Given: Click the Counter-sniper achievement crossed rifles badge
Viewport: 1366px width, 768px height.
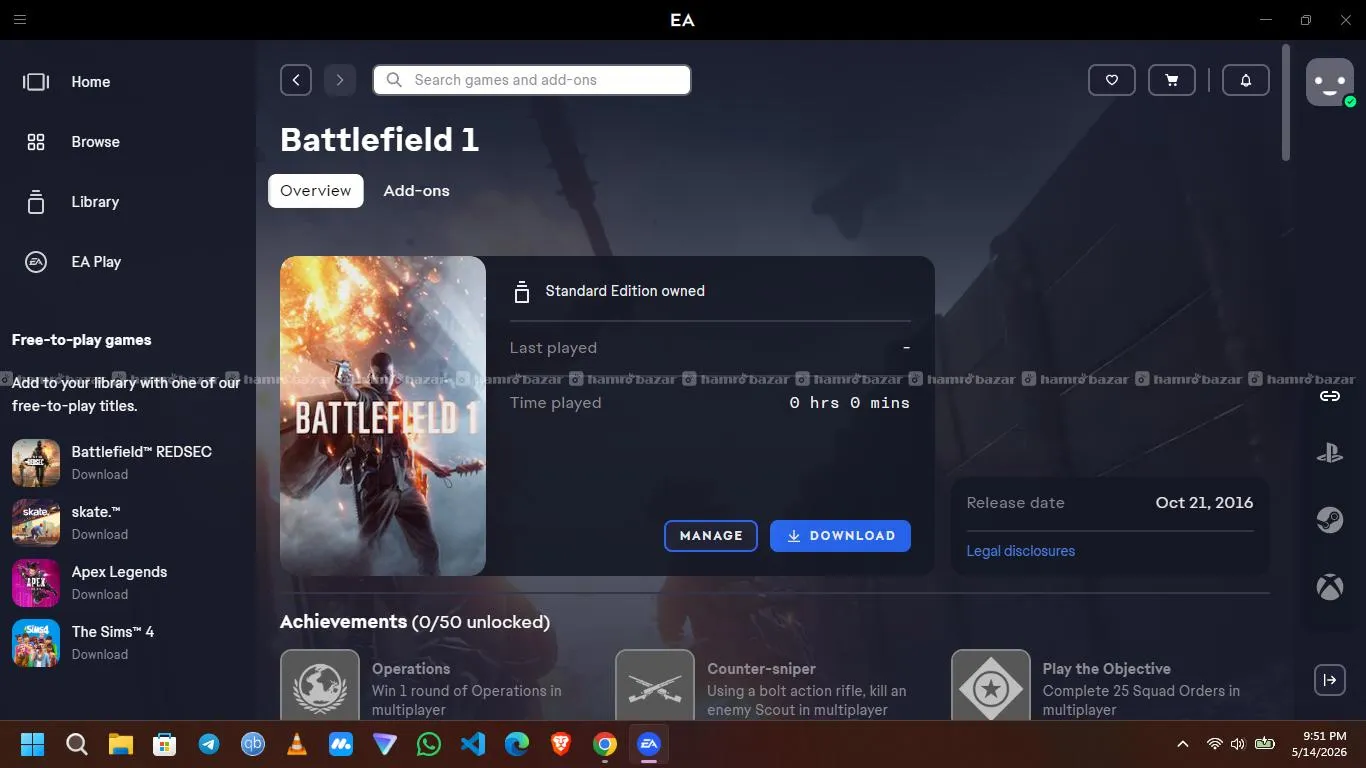Looking at the screenshot, I should [655, 685].
